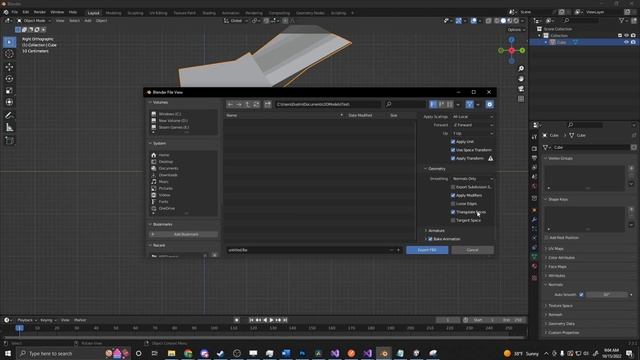Refresh the file list
Image resolution: width=640 pixels, height=360 pixels.
point(256,104)
